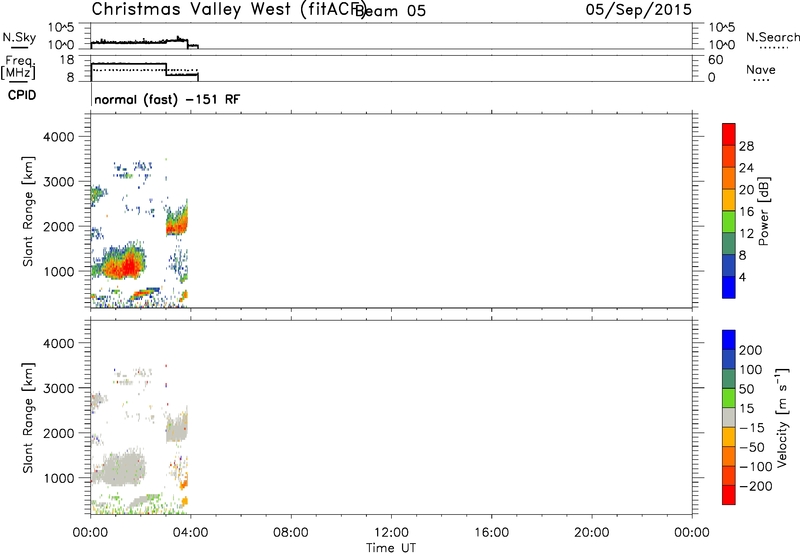
Task: Click the 4000 tick in the power panel
Action: (x=59, y=137)
